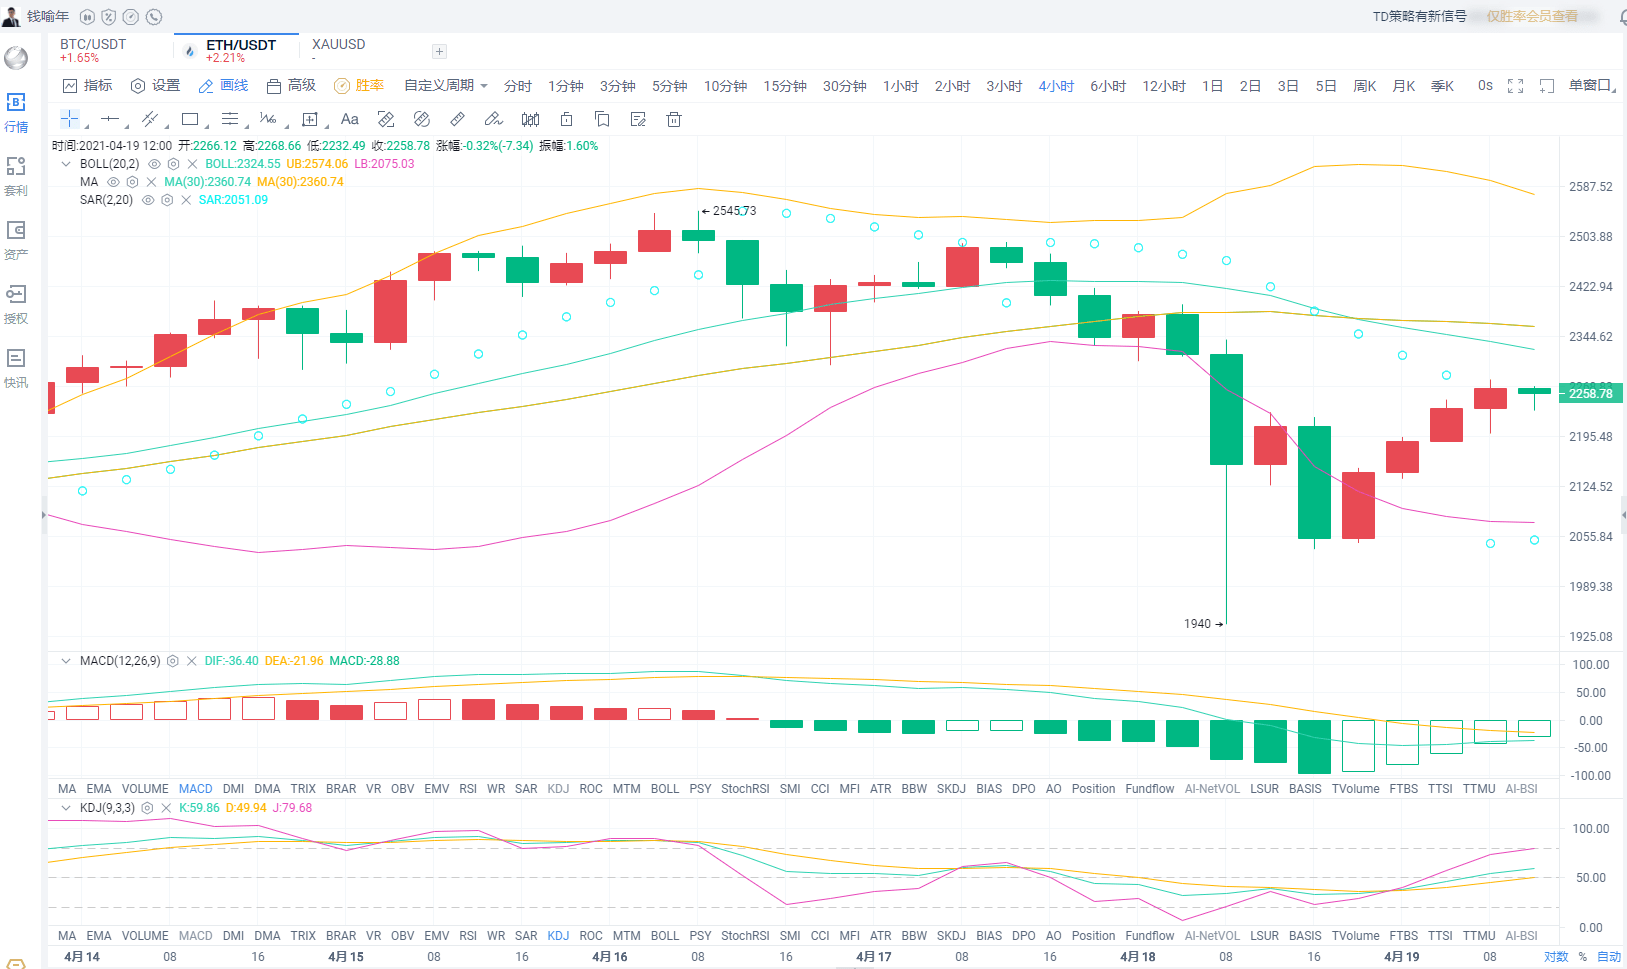Image resolution: width=1627 pixels, height=969 pixels.
Task: Select the measure box tool
Action: click(310, 119)
